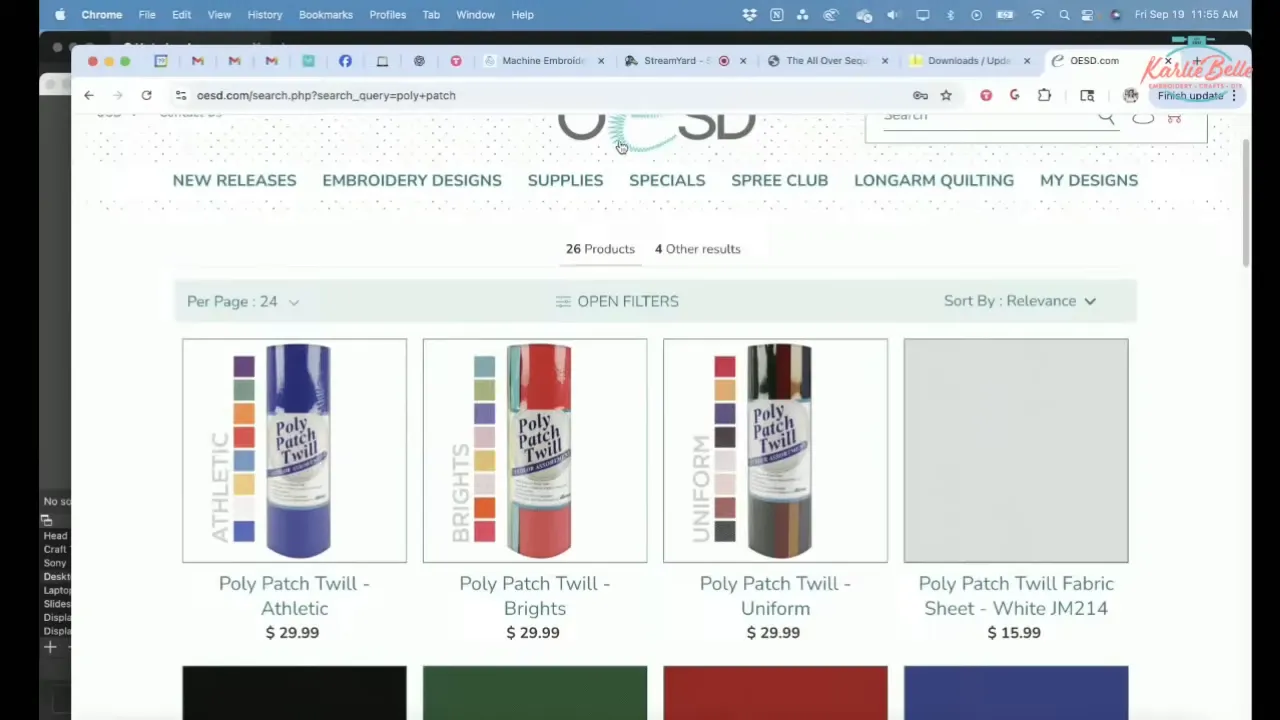Select the Poly Patch Twill Athletic thumbnail

tap(294, 450)
